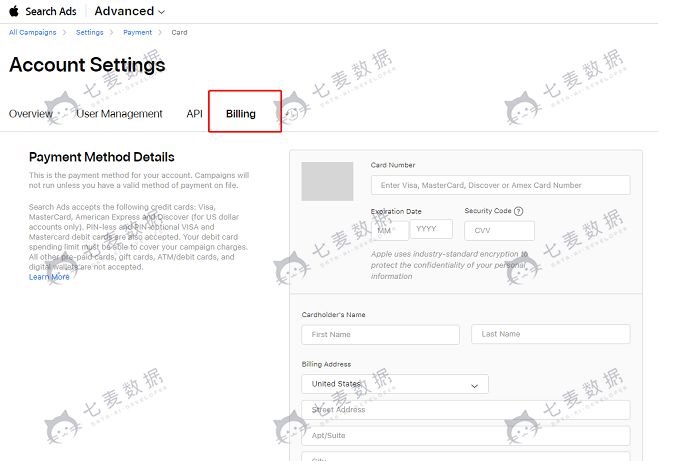
Task: Click the gray card image placeholder
Action: pyautogui.click(x=327, y=181)
